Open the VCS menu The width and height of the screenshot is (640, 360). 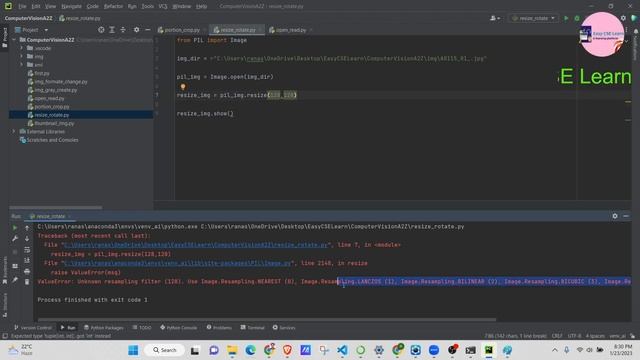click(x=163, y=6)
